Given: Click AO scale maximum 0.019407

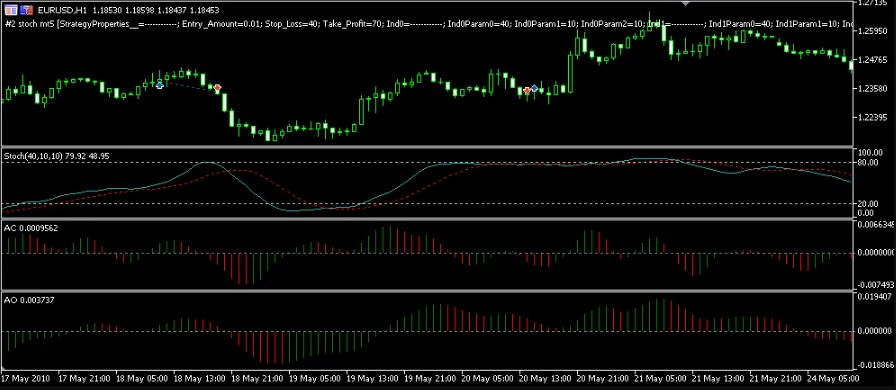Looking at the screenshot, I should tap(875, 296).
